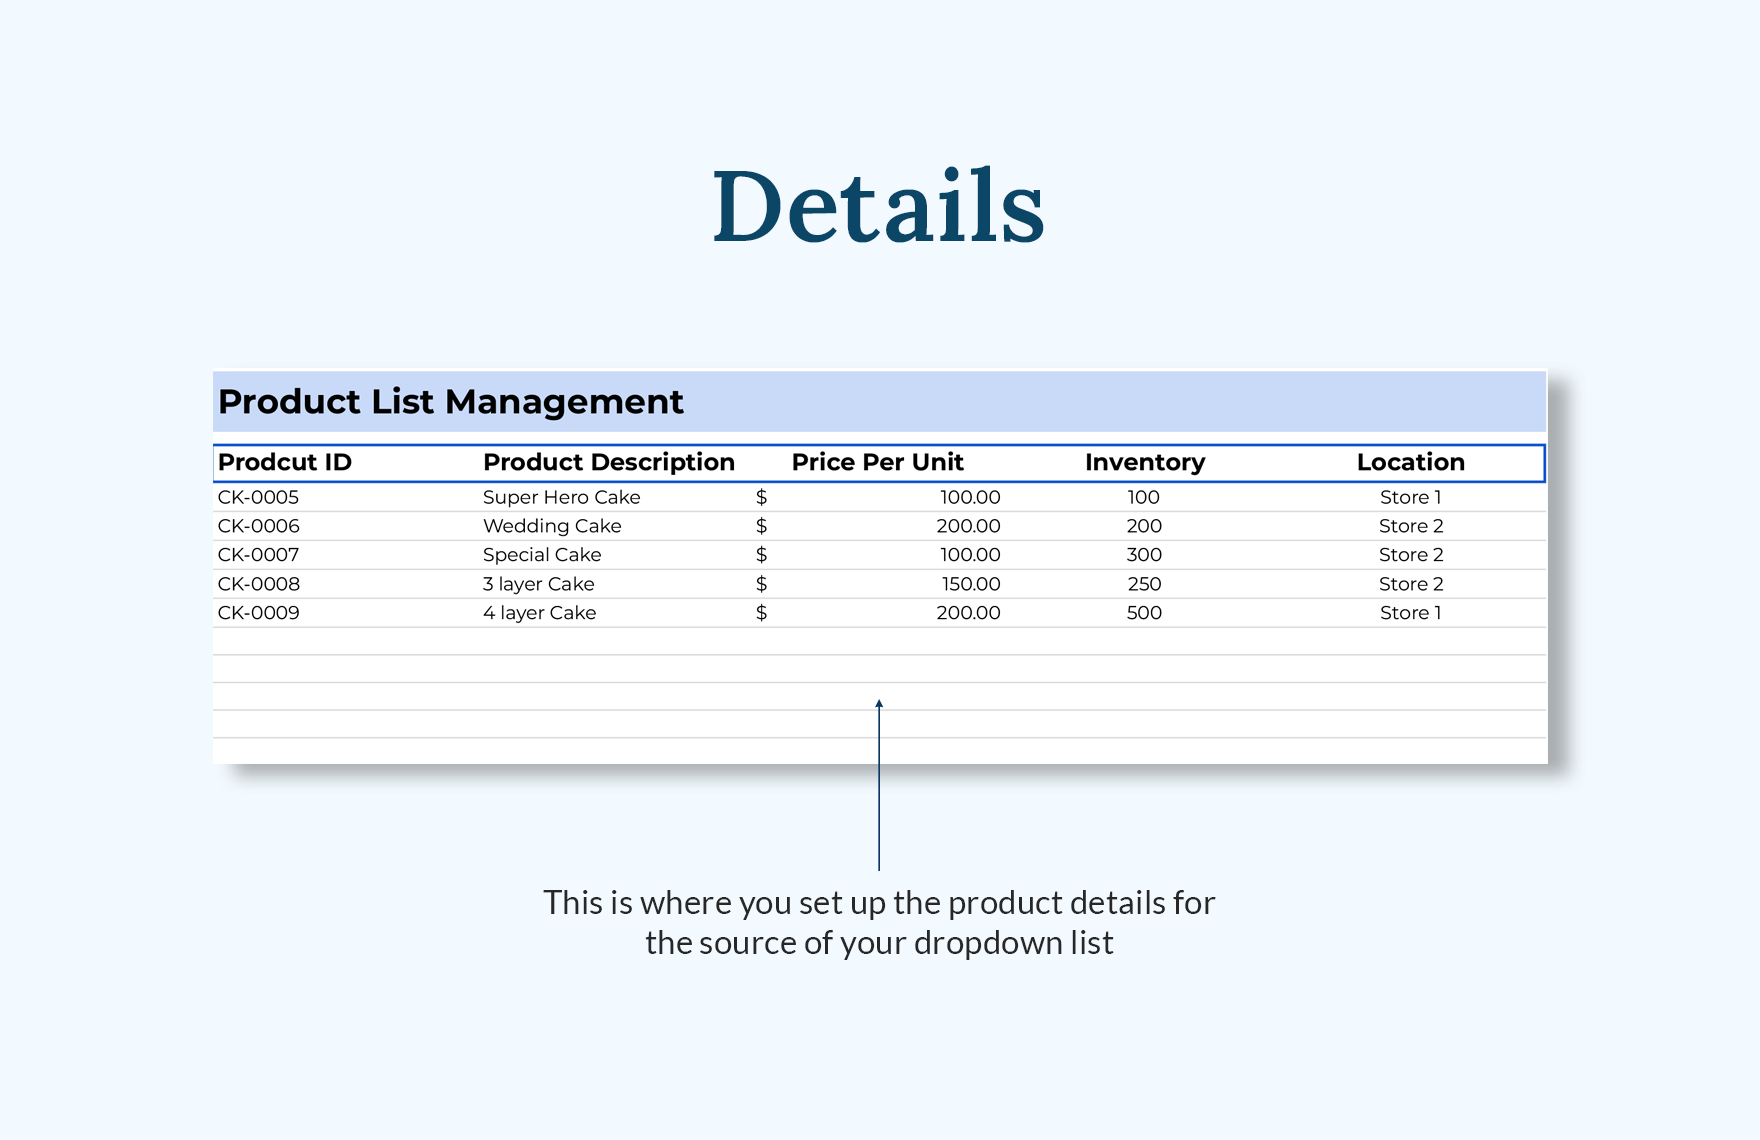1760x1140 pixels.
Task: Click the 150.00 price value for CK-0008
Action: coord(968,584)
